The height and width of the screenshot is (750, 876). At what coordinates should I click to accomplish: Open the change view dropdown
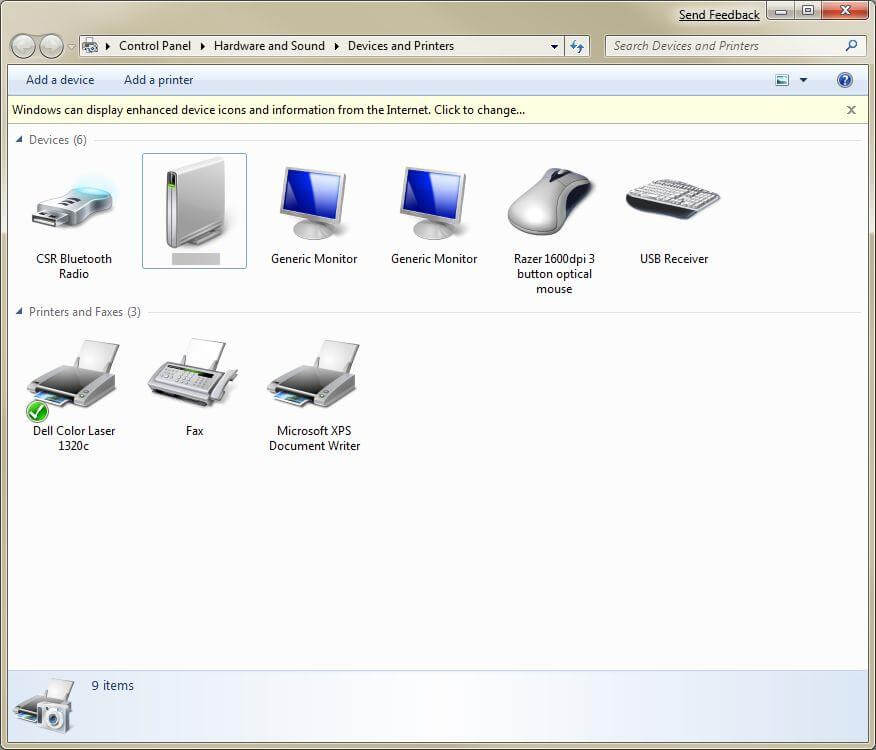pos(802,80)
